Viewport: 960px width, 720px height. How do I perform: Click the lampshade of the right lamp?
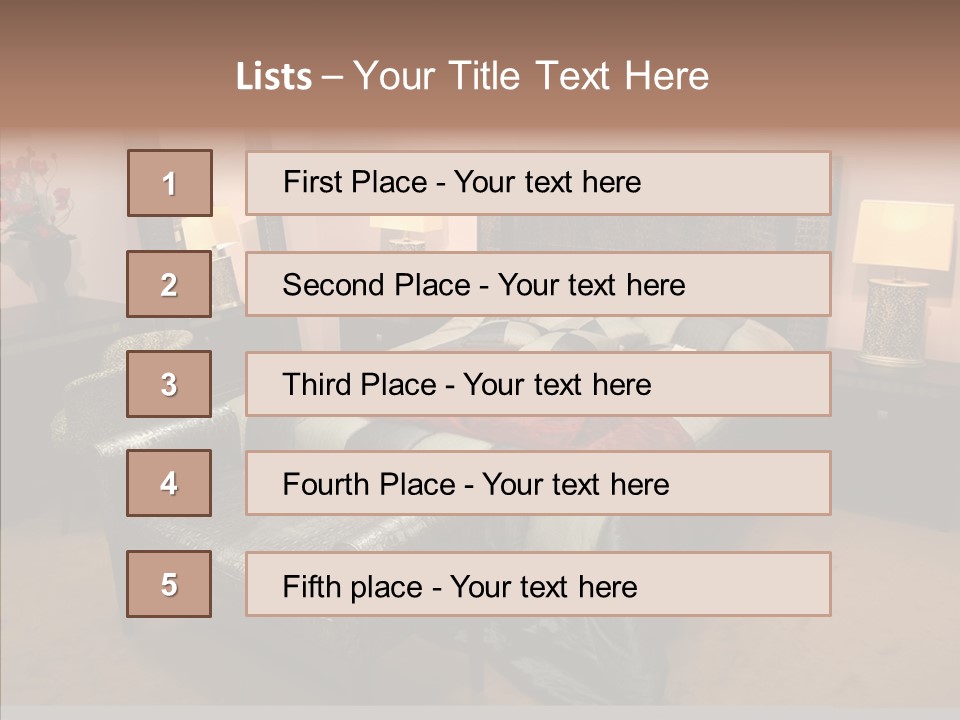point(903,236)
